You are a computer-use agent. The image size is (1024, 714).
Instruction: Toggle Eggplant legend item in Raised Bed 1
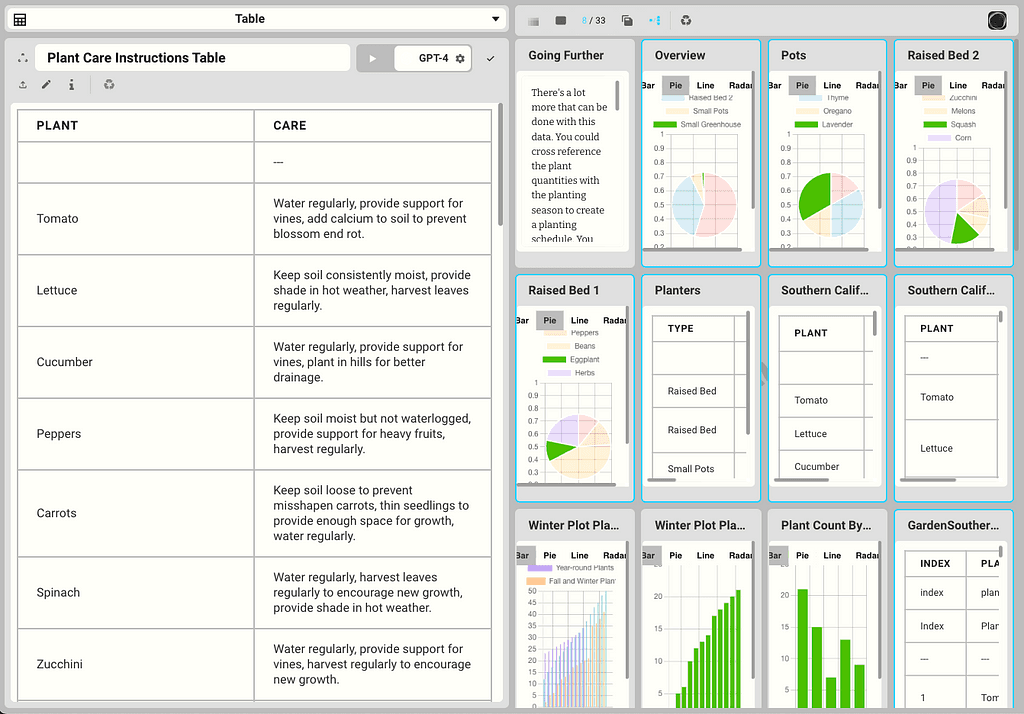click(x=571, y=360)
